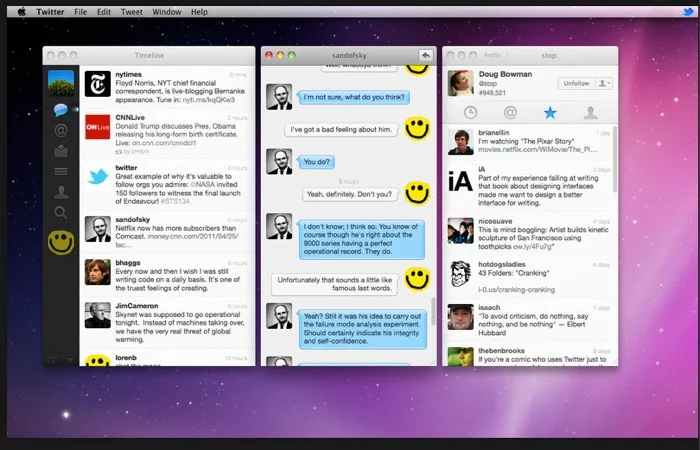The image size is (700, 450).
Task: Open the lists icon in sidebar
Action: (61, 171)
